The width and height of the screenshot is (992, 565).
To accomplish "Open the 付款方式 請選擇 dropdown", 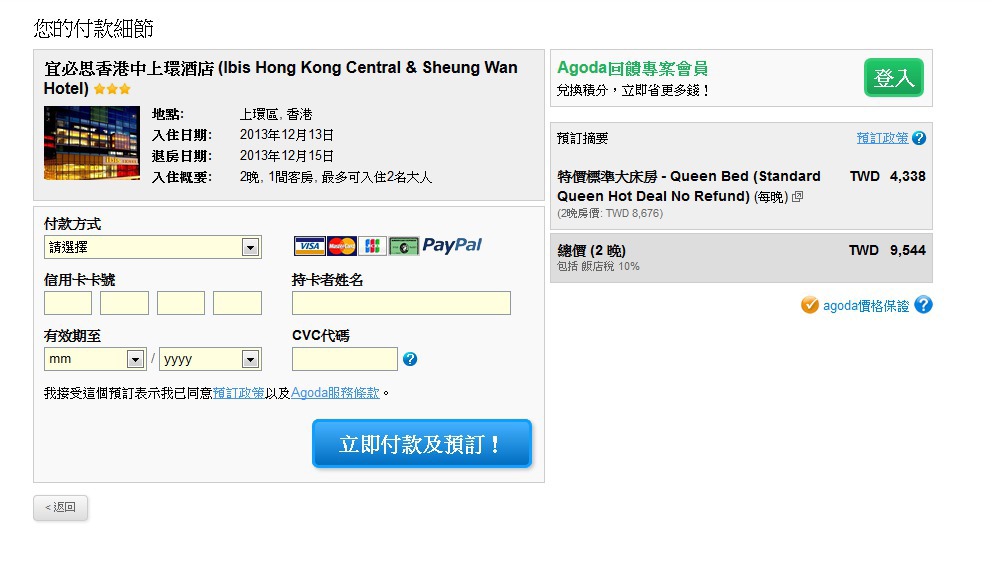I will coord(152,247).
